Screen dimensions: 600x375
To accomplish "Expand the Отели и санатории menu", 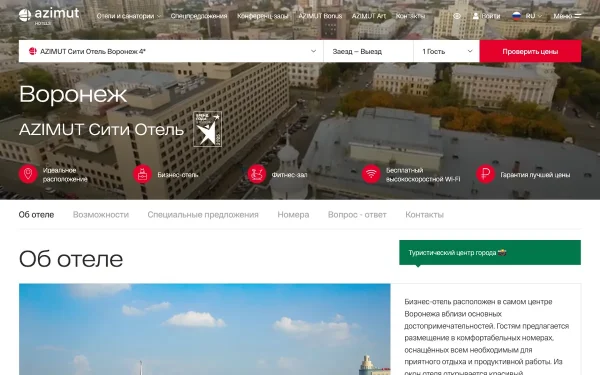I will click(x=129, y=16).
